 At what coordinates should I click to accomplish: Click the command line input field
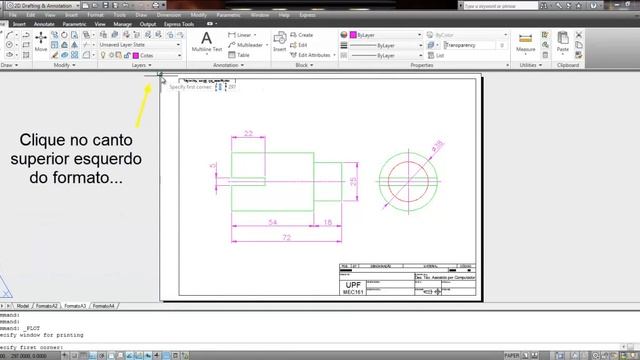click(x=310, y=347)
